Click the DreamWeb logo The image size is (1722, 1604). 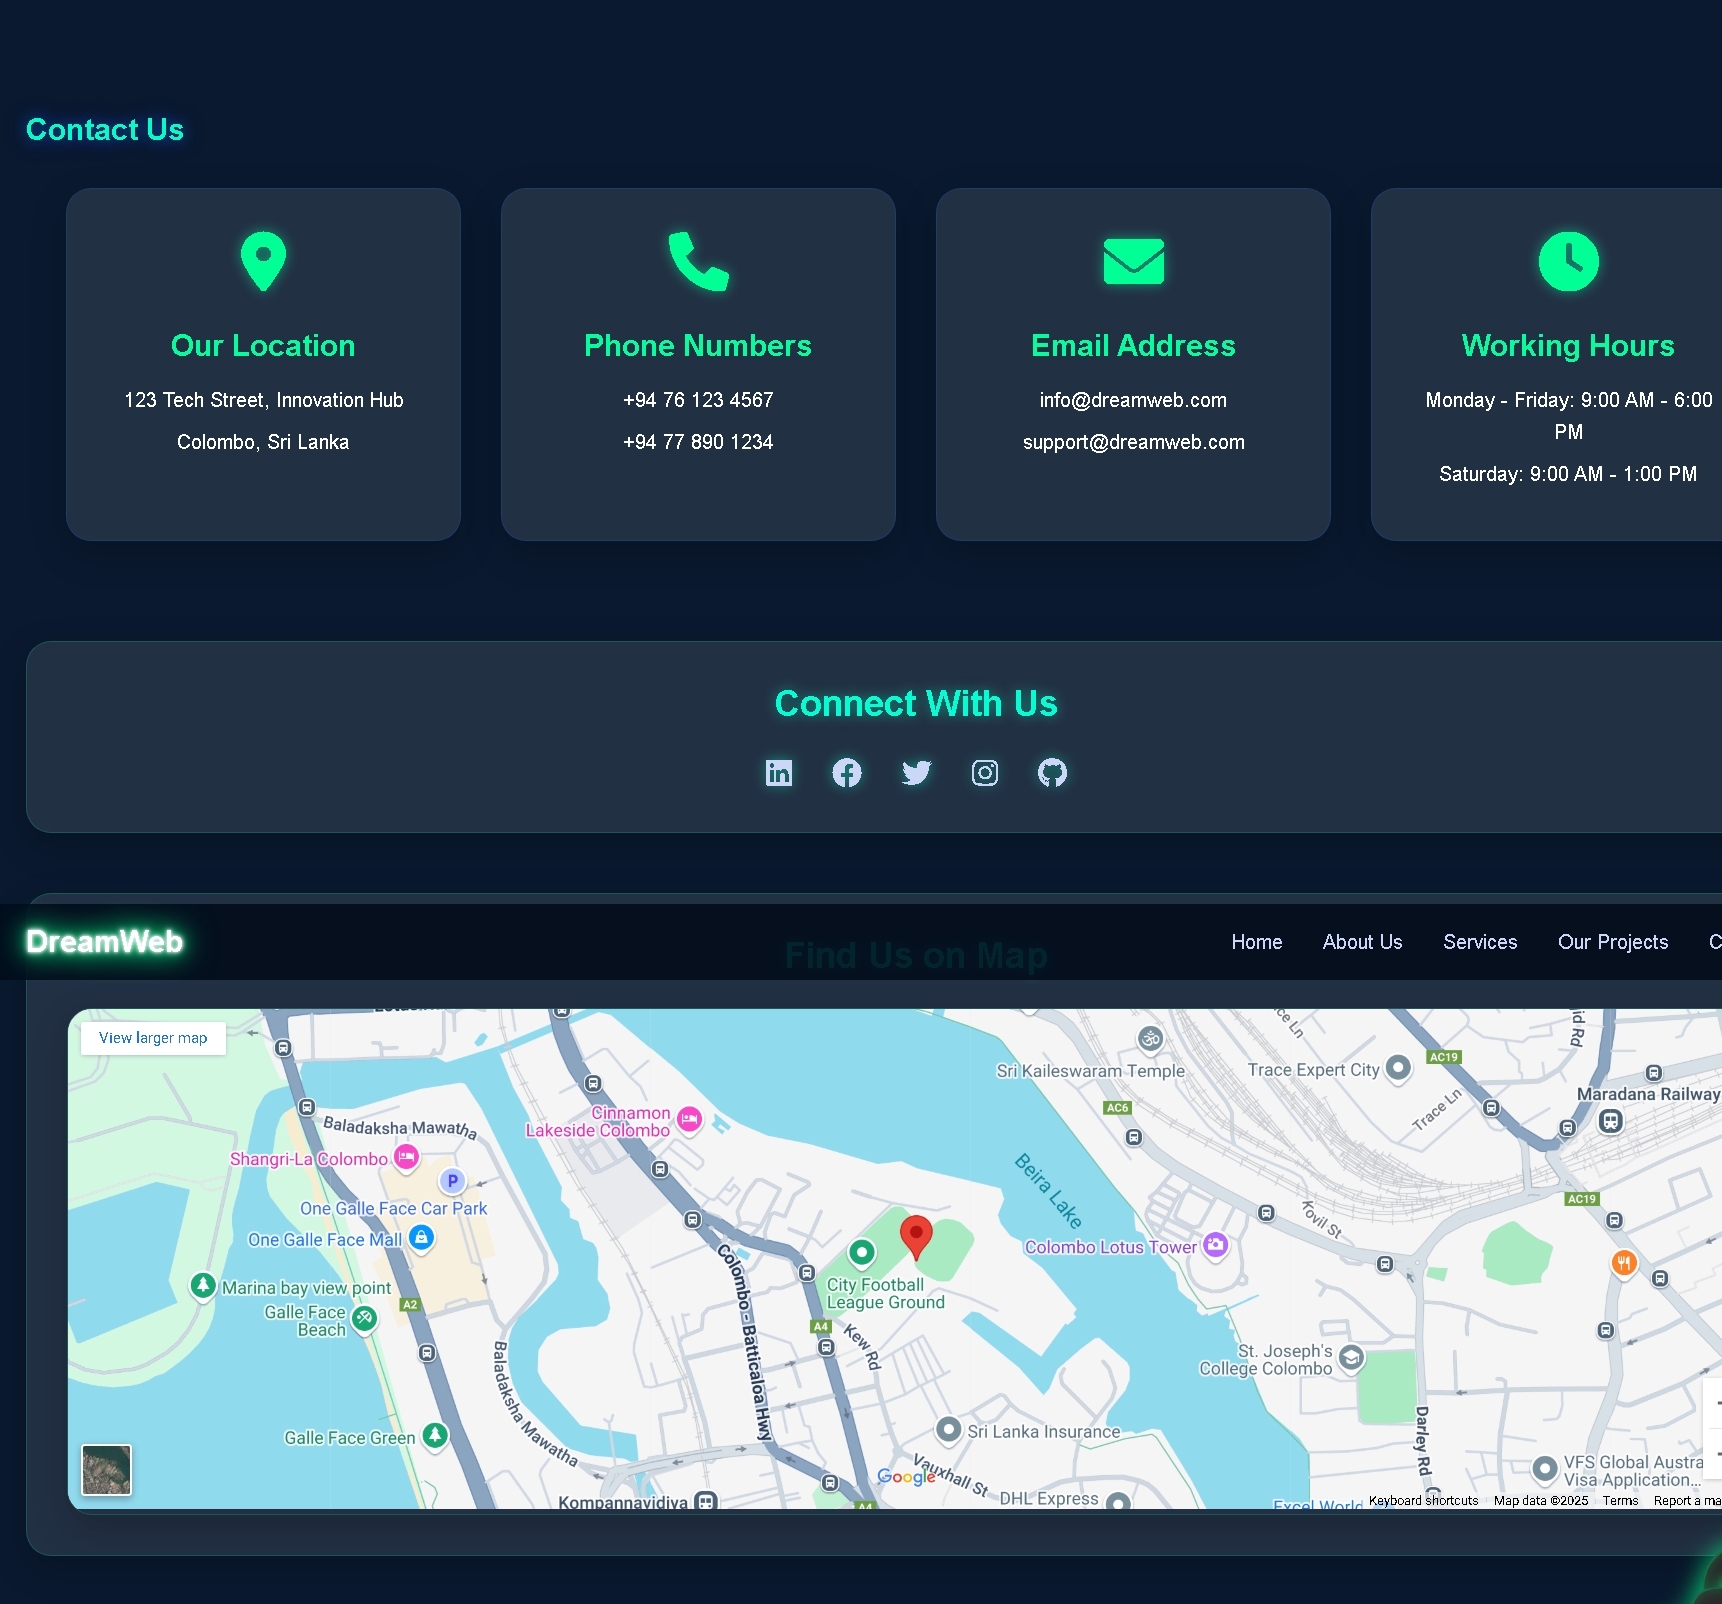pos(102,941)
